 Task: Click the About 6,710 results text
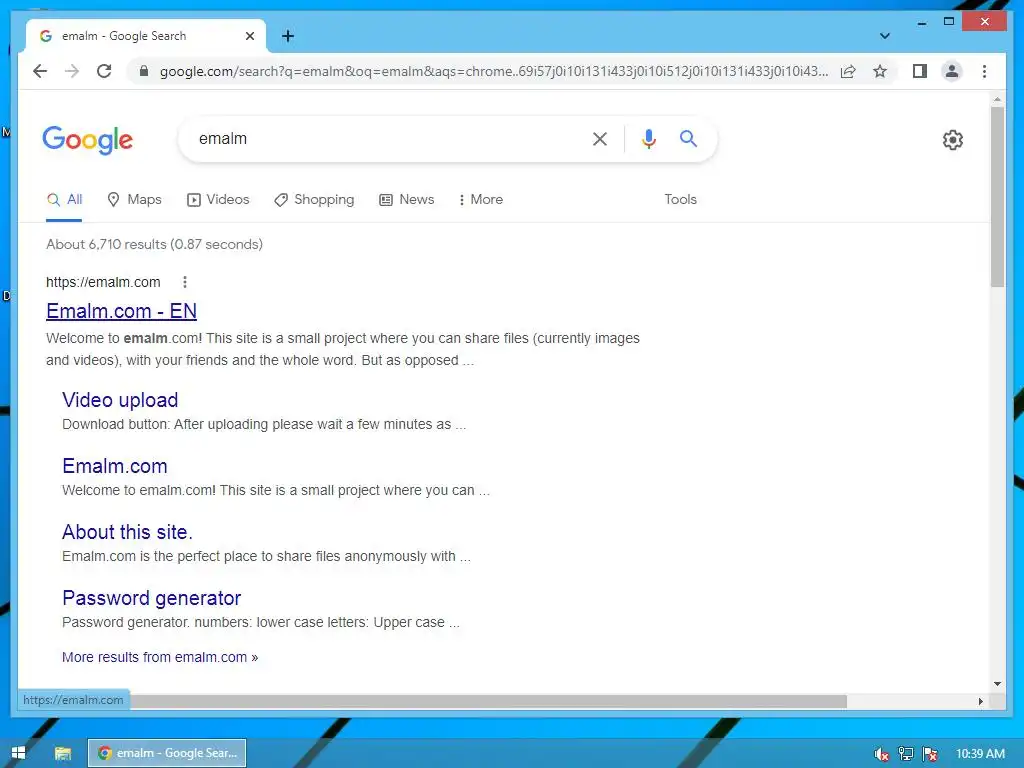click(x=154, y=244)
